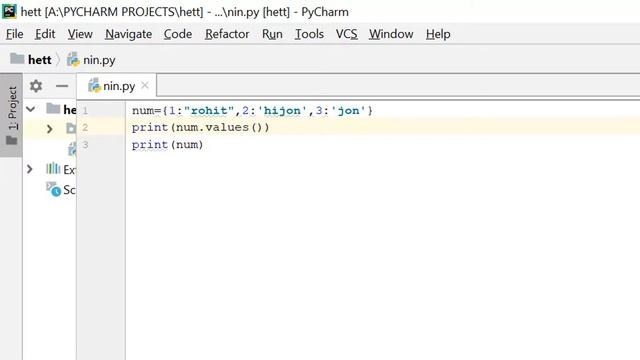640x360 pixels.
Task: Click line number 2 in gutter
Action: pyautogui.click(x=85, y=127)
